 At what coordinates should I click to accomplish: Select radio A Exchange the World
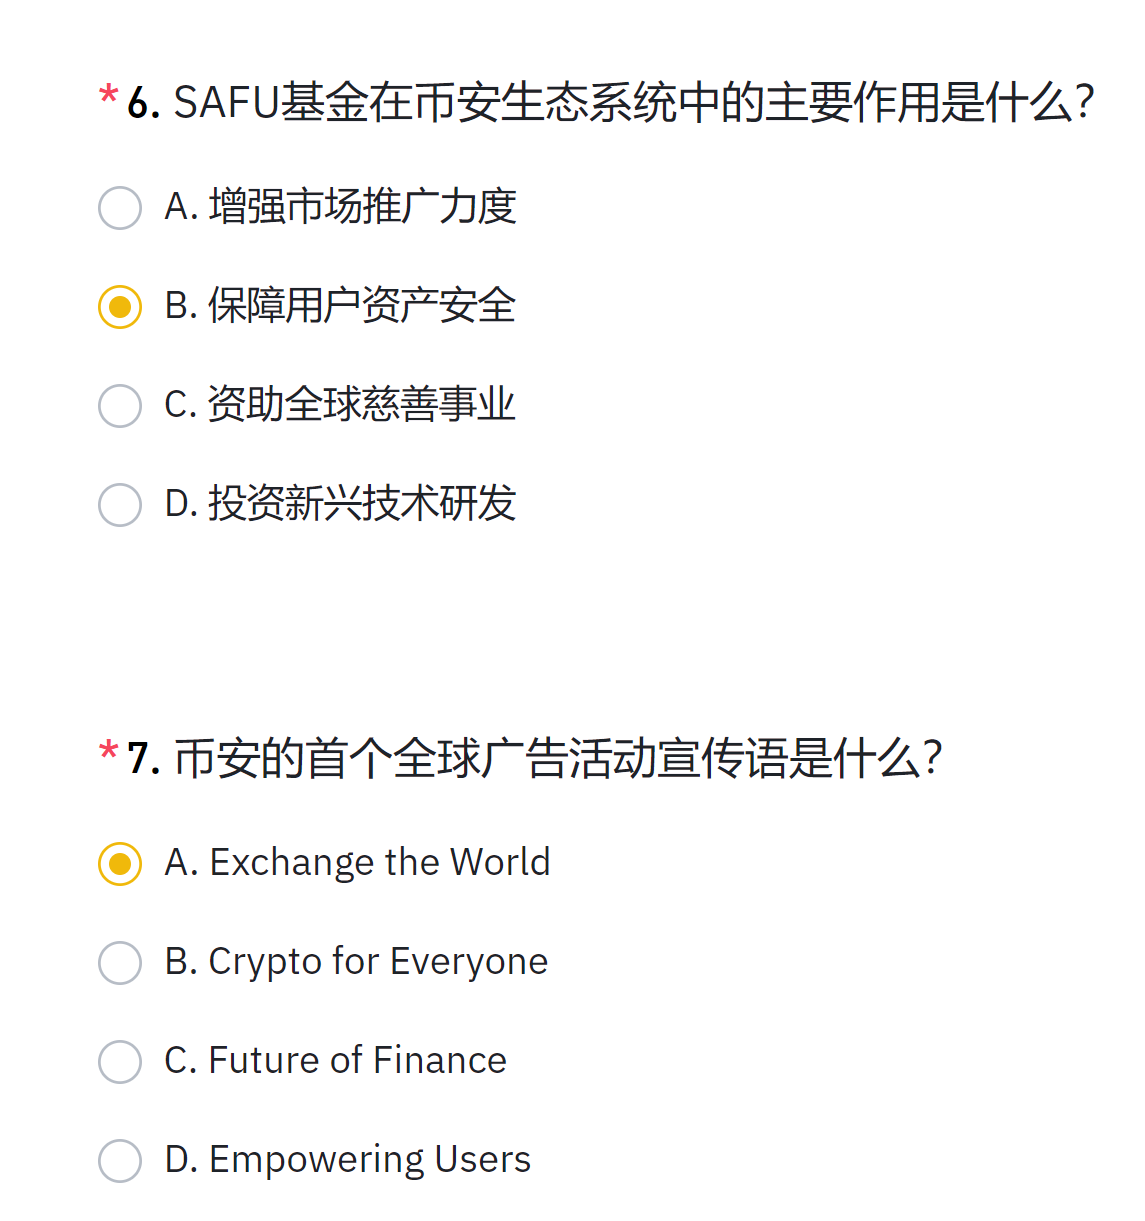coord(120,864)
